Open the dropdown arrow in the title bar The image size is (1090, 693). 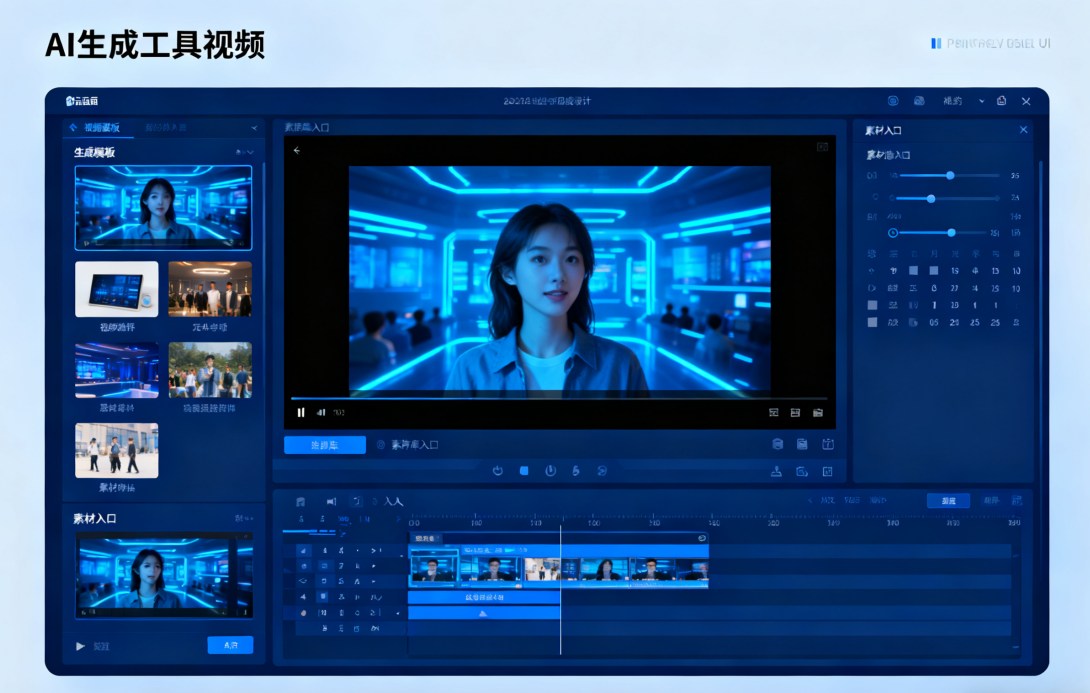(x=981, y=101)
